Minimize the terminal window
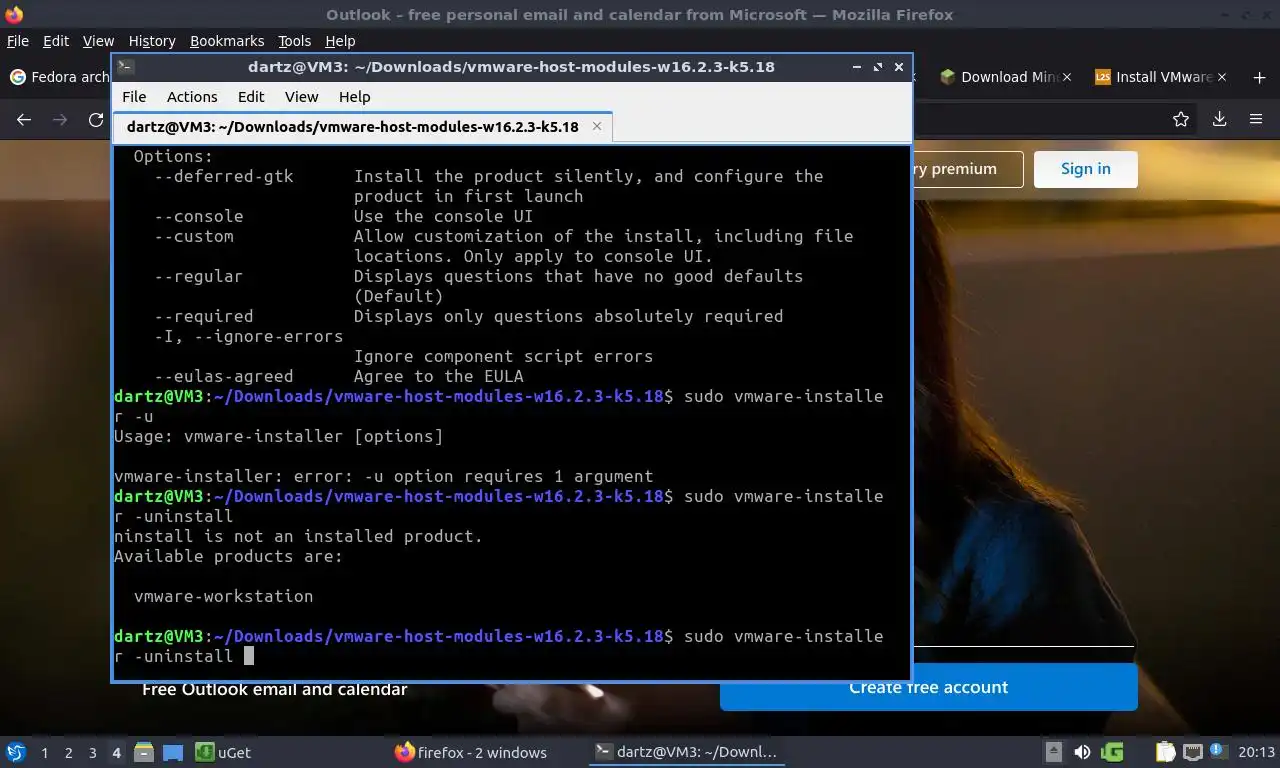 coord(857,67)
